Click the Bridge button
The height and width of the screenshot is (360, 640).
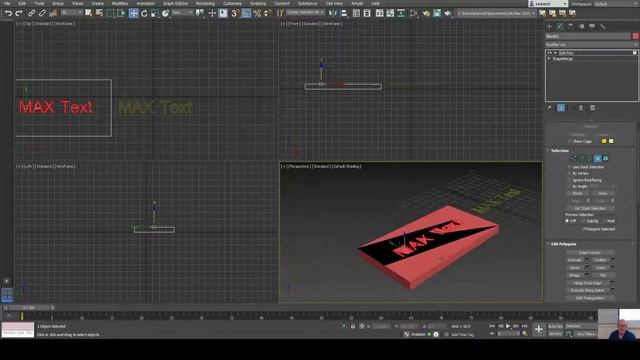click(575, 276)
